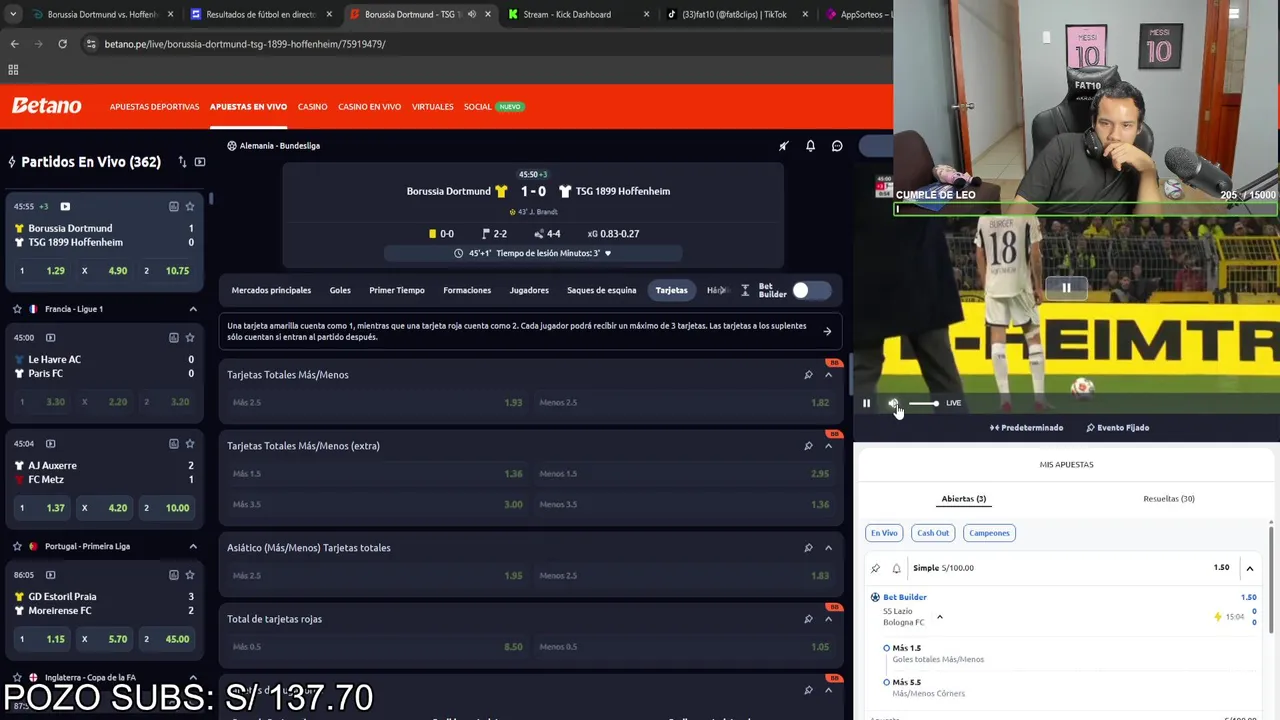Viewport: 1280px width, 720px height.
Task: Toggle the Bet Builder switch
Action: click(x=811, y=290)
